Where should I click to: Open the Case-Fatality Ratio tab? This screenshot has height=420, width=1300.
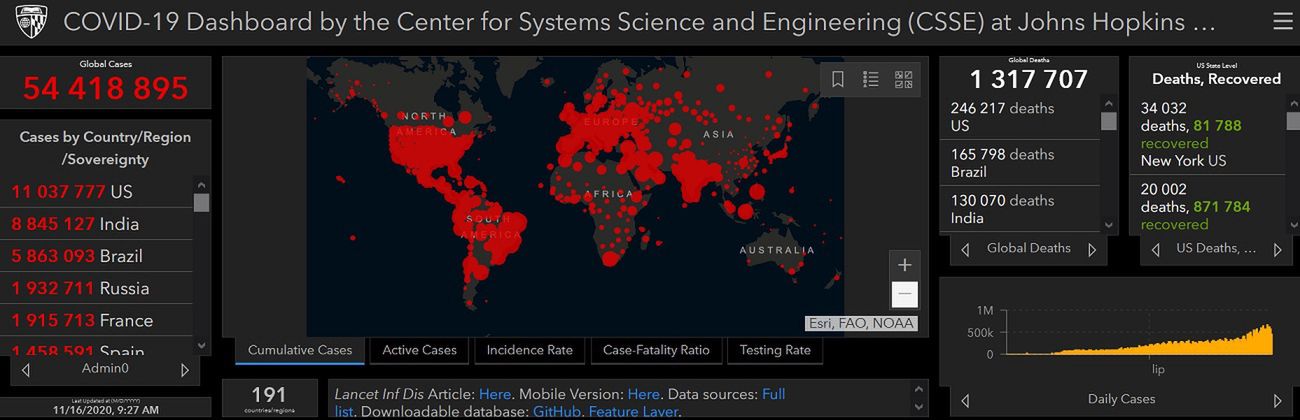click(x=656, y=350)
